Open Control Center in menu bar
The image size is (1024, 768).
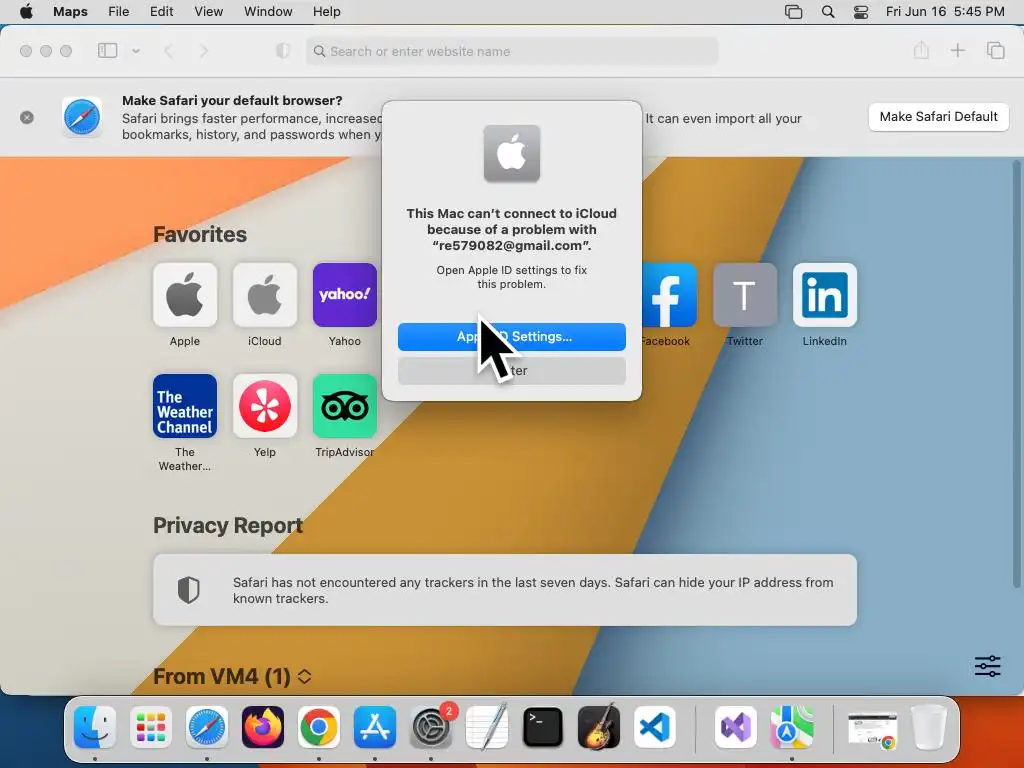[861, 12]
